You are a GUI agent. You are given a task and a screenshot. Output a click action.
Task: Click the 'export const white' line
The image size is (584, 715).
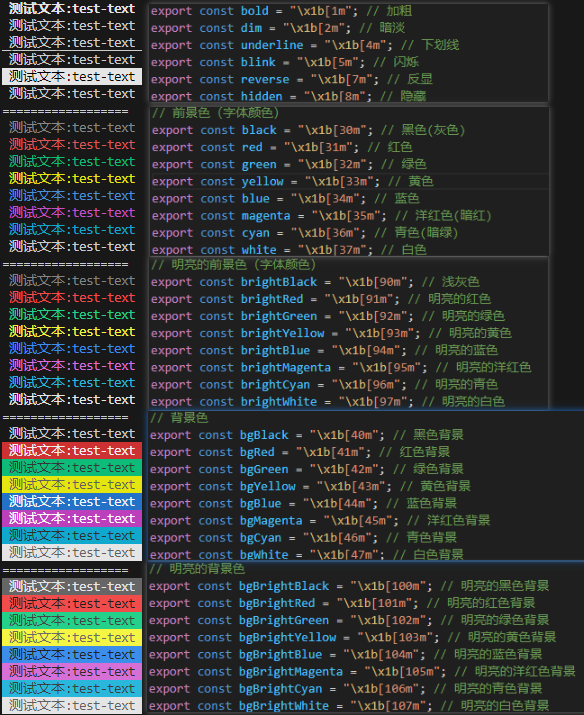[289, 249]
